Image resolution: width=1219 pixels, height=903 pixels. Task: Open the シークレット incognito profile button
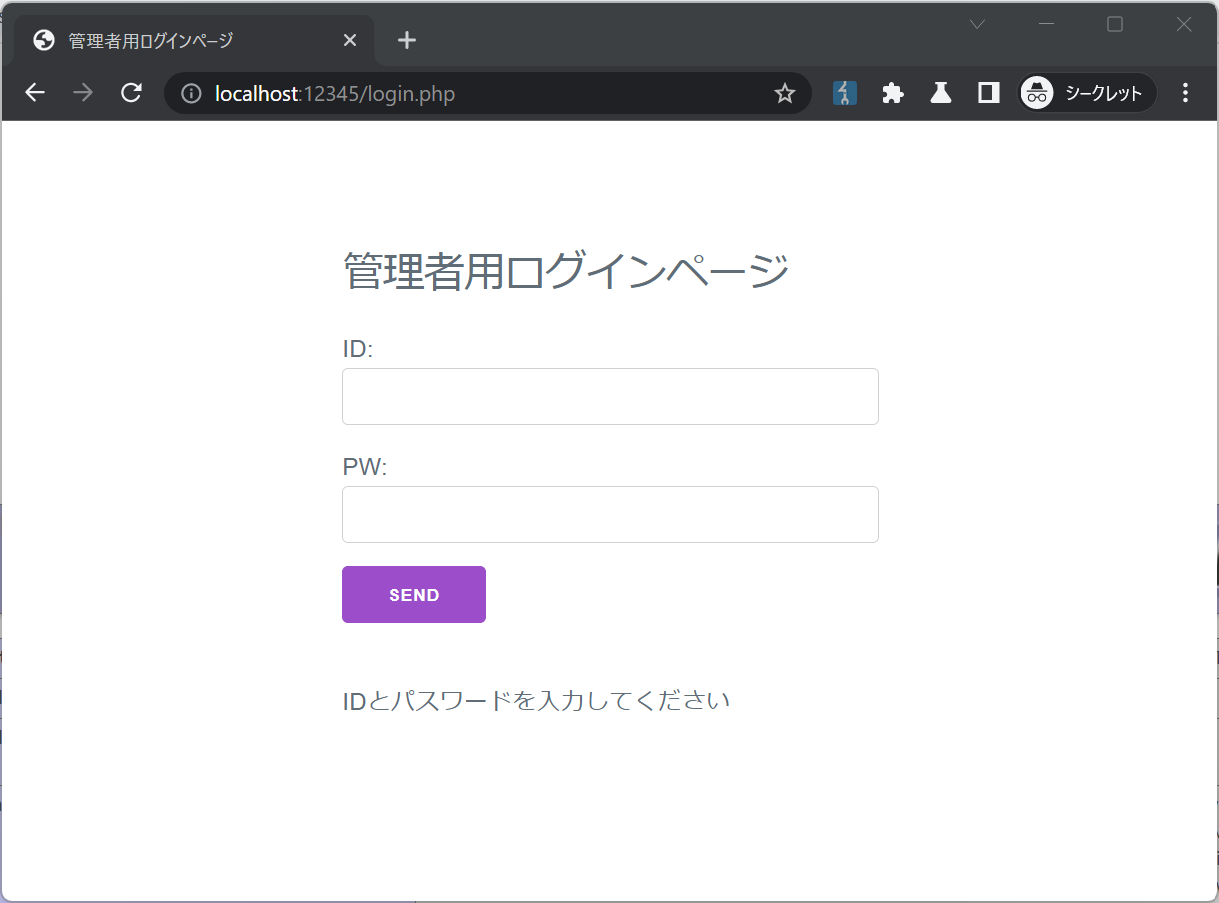1088,93
